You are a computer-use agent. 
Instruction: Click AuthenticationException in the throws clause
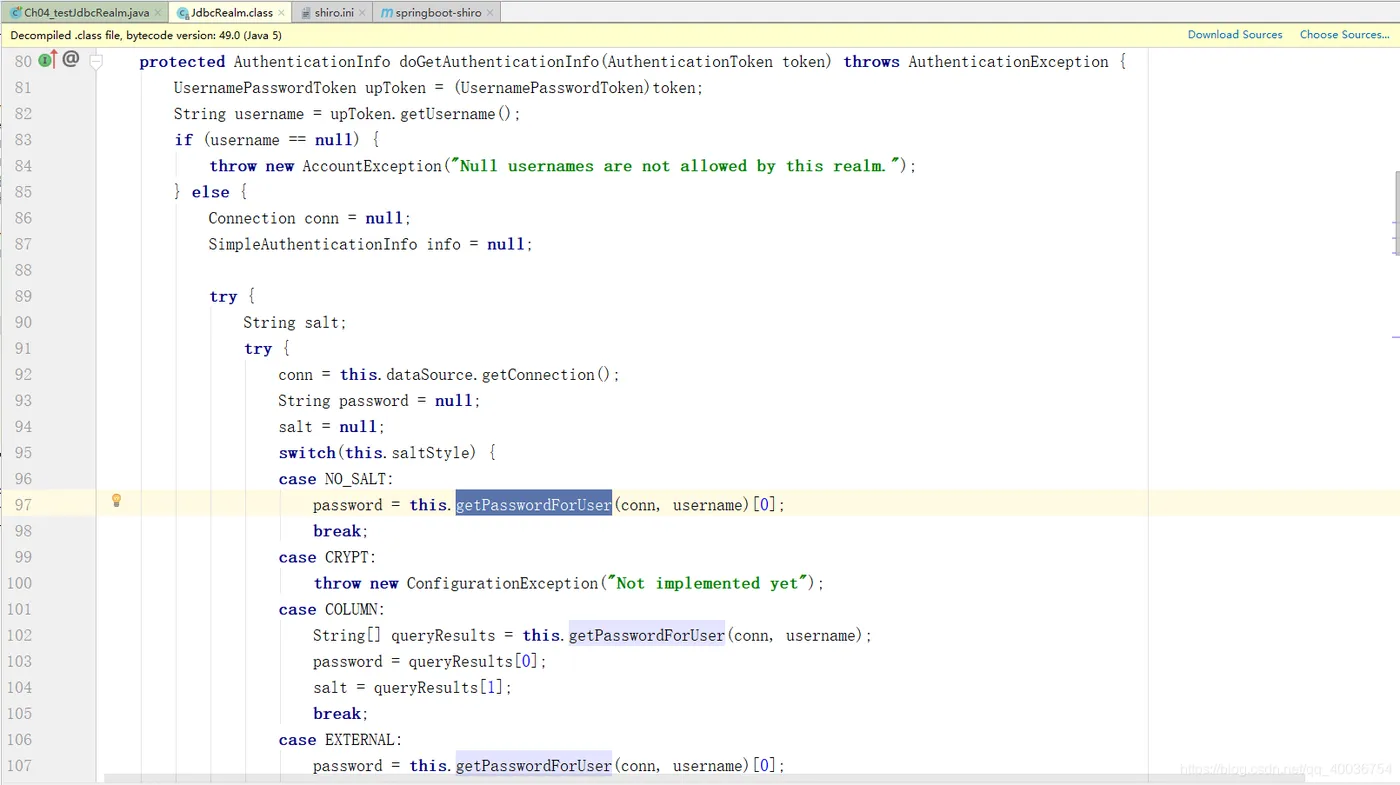tap(1008, 62)
